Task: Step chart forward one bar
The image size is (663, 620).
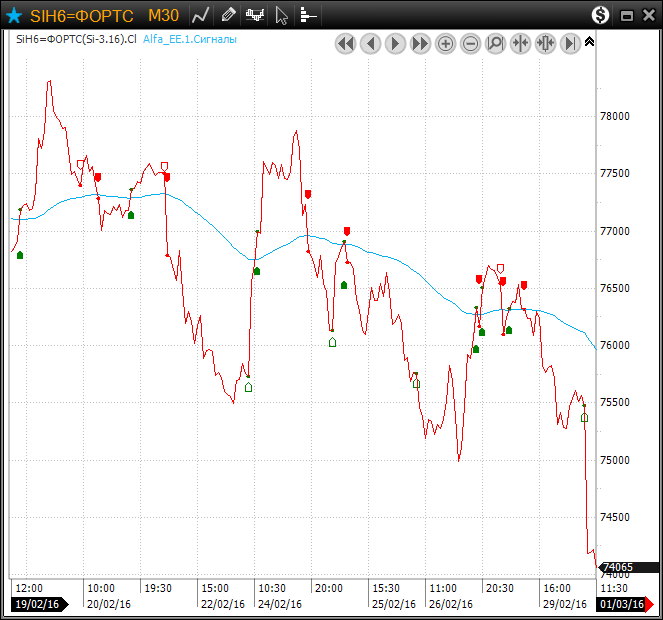Action: click(x=395, y=43)
